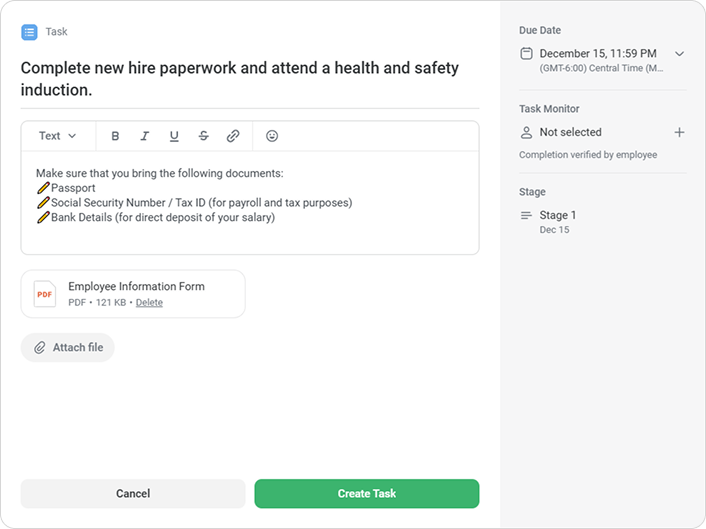This screenshot has height=529, width=706.
Task: Open the emoji picker
Action: point(272,136)
